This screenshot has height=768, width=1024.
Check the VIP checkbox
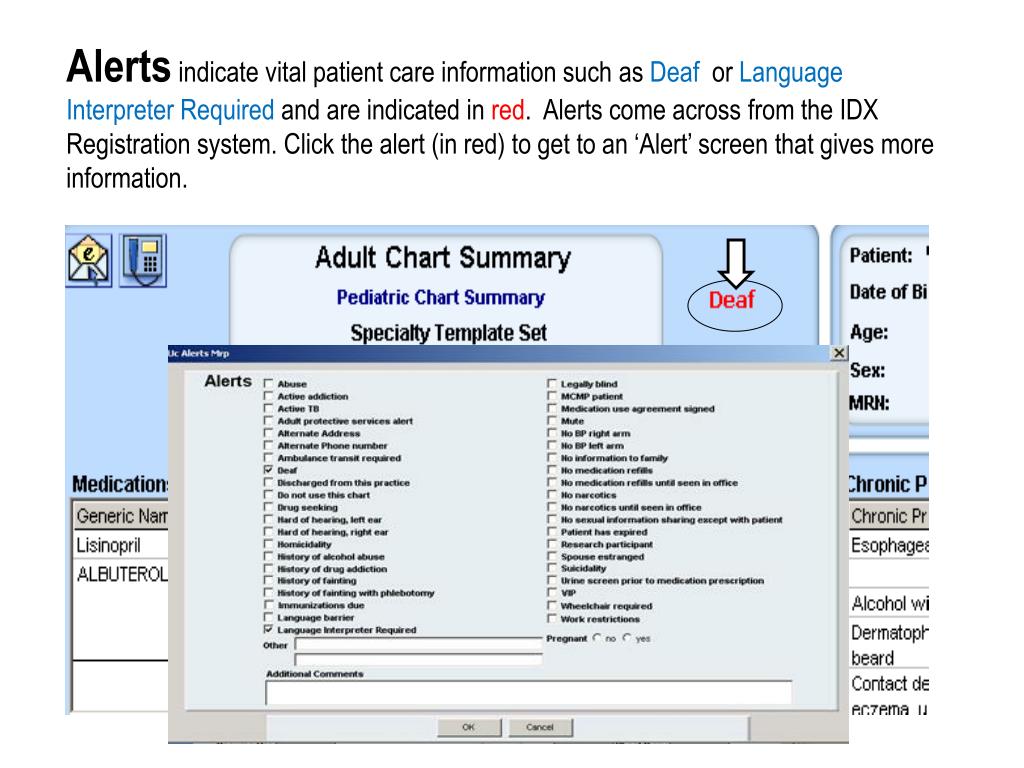pos(552,592)
